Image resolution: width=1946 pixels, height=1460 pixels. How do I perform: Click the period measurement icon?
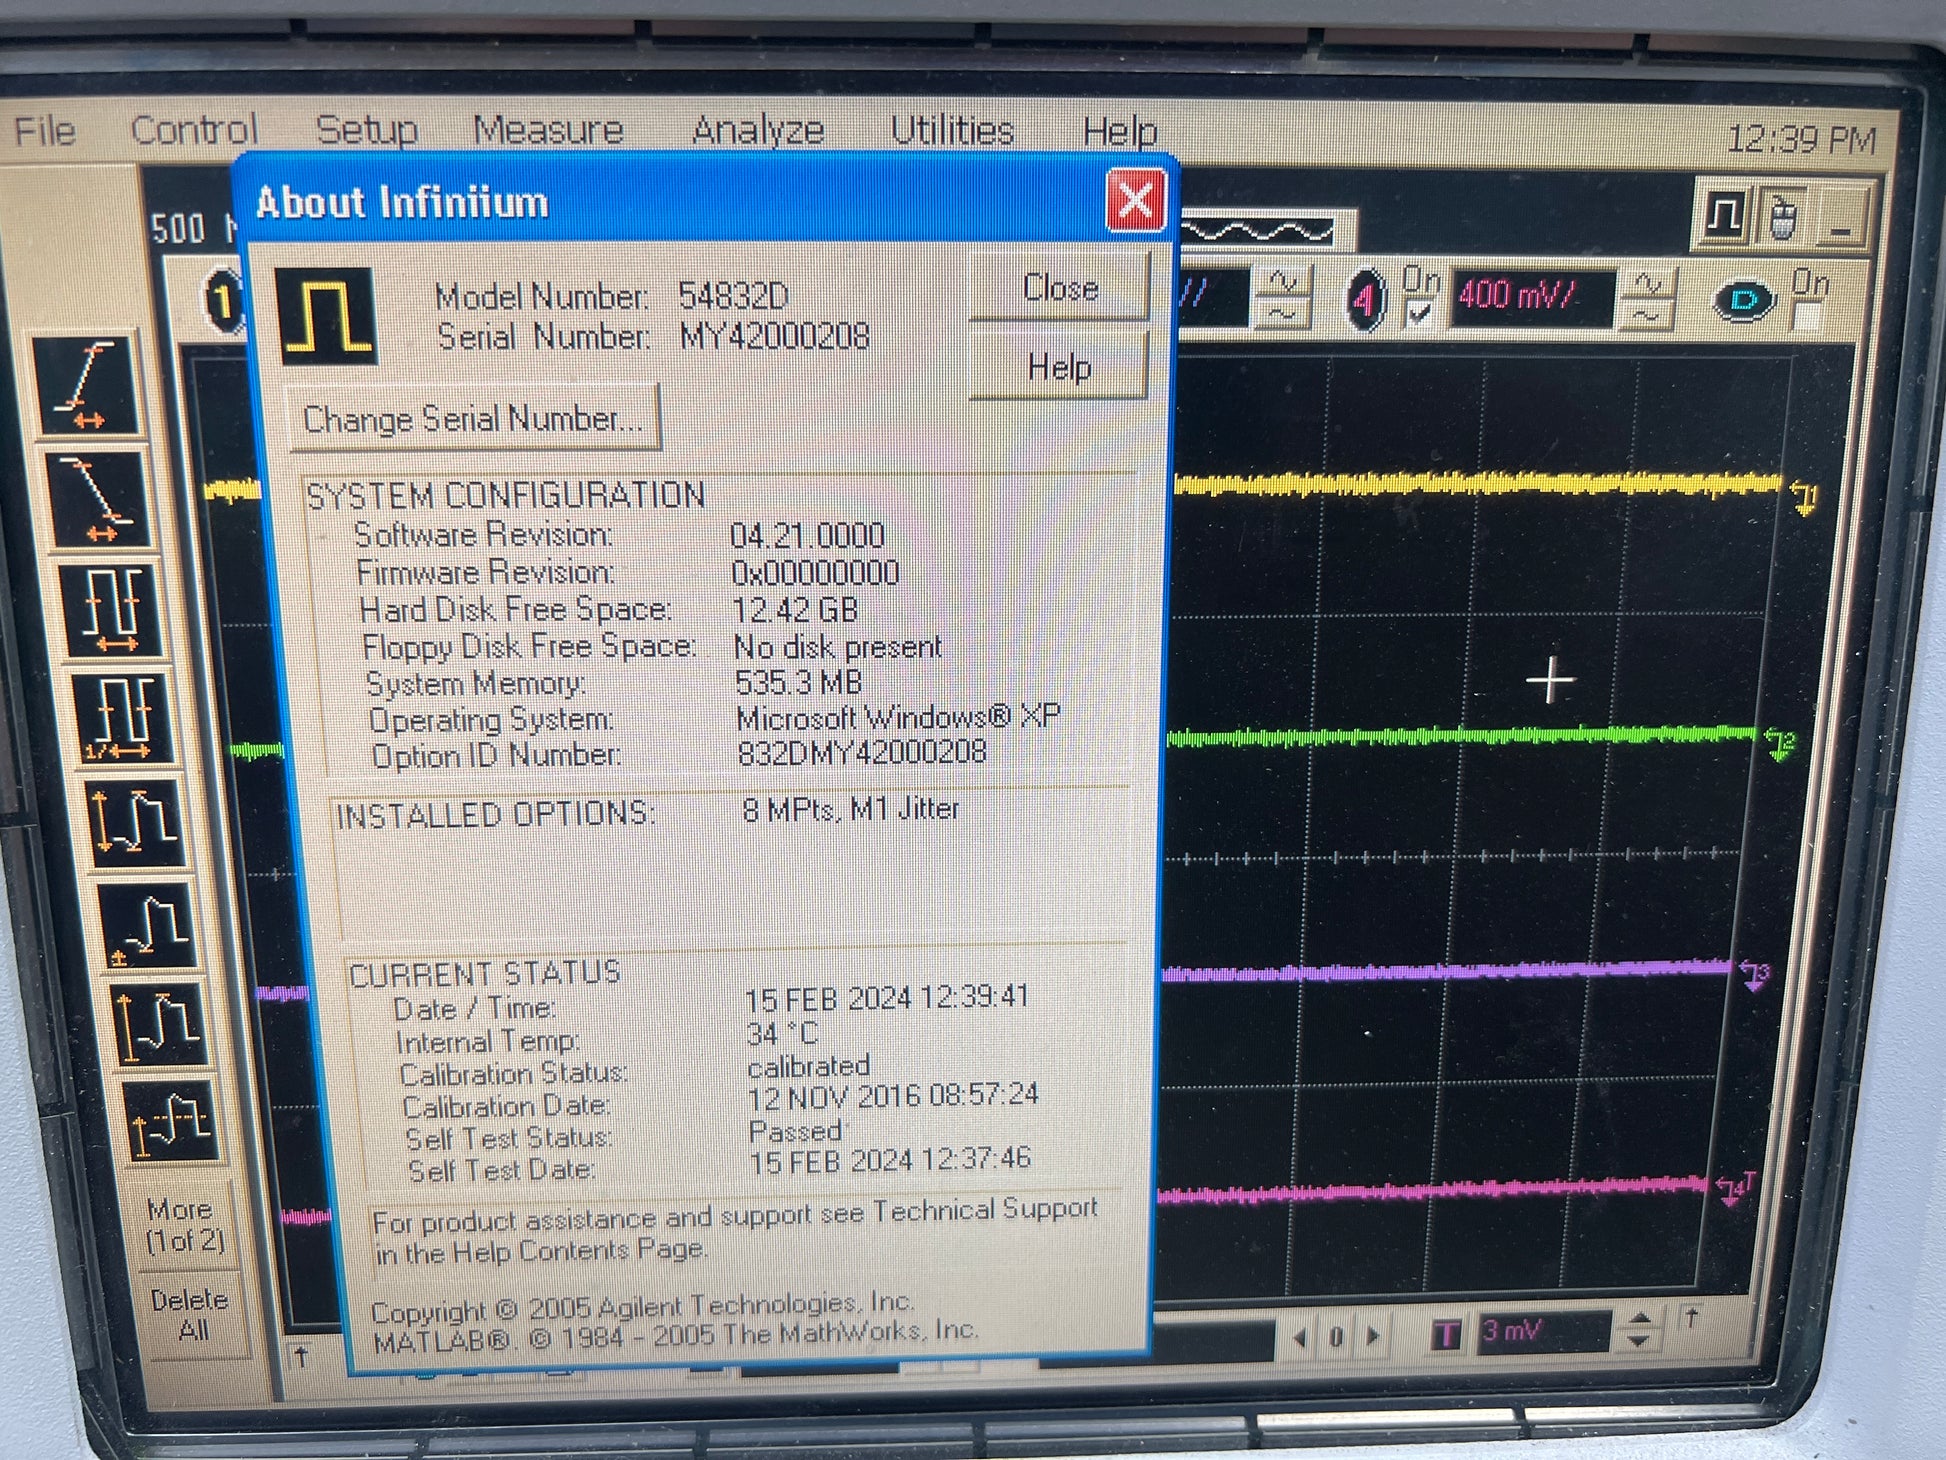pyautogui.click(x=112, y=609)
